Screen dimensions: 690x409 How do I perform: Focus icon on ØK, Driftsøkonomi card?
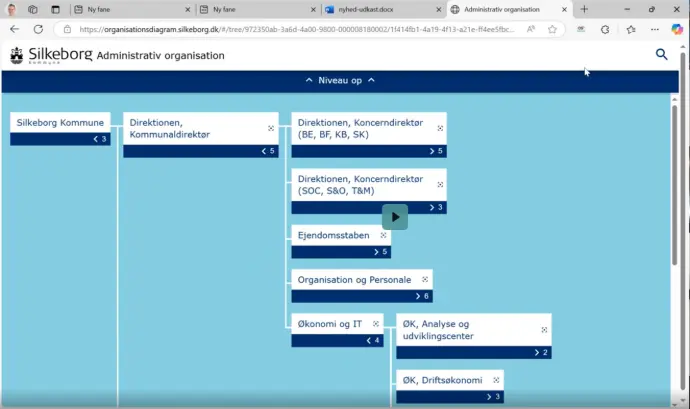click(x=496, y=380)
